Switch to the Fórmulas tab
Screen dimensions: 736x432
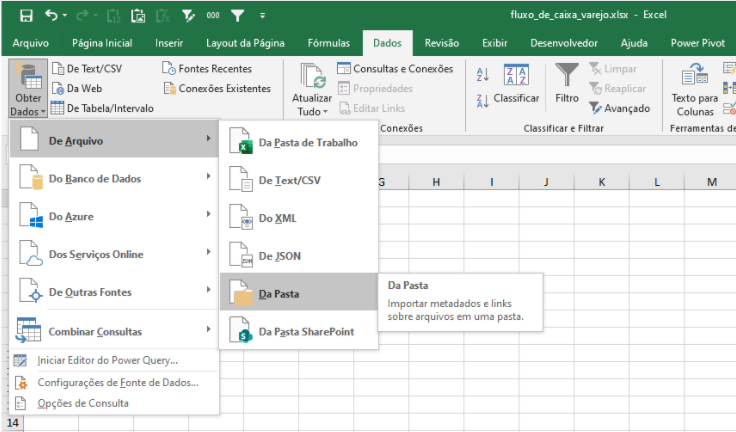[329, 43]
